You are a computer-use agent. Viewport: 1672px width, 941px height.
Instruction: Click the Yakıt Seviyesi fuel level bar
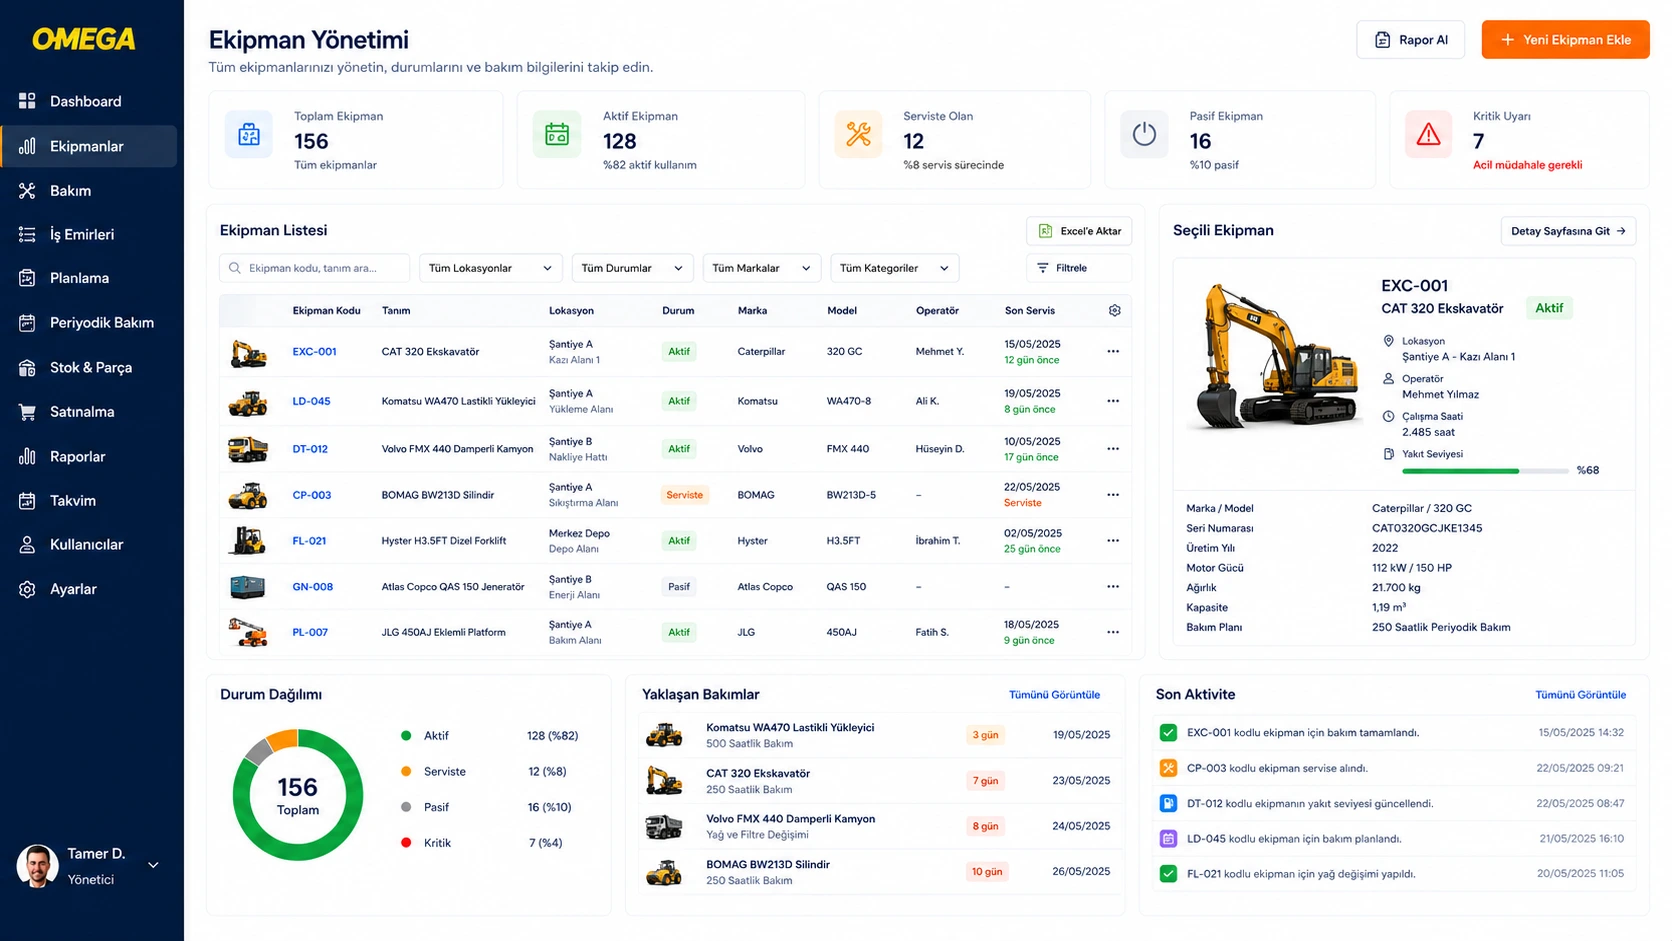click(1485, 471)
